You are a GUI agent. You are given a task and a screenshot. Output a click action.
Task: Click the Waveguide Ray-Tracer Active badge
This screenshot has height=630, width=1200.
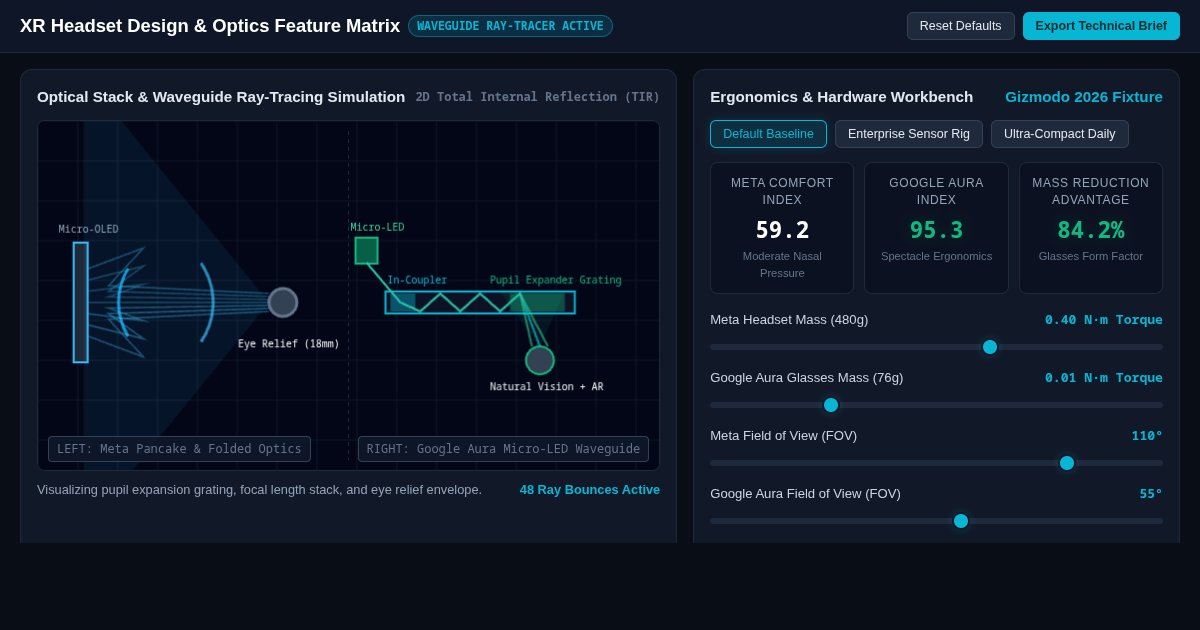pos(510,26)
